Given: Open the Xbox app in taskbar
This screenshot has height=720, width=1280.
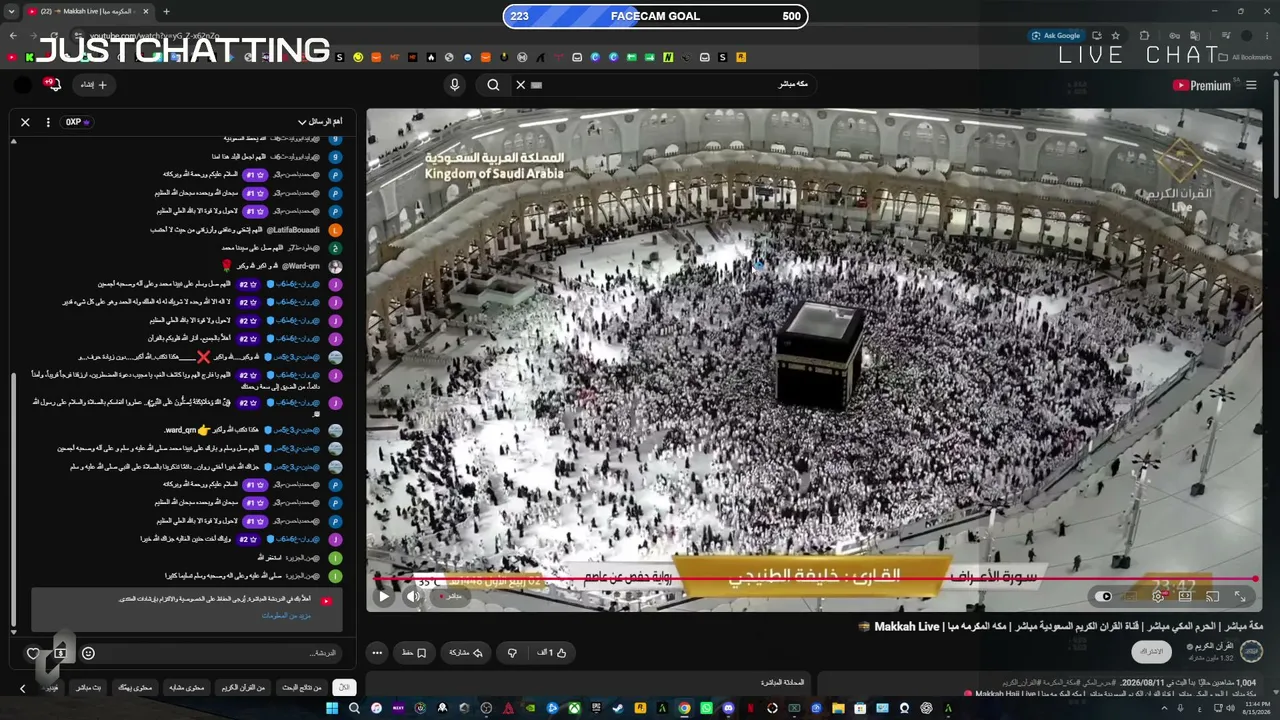Looking at the screenshot, I should (574, 708).
